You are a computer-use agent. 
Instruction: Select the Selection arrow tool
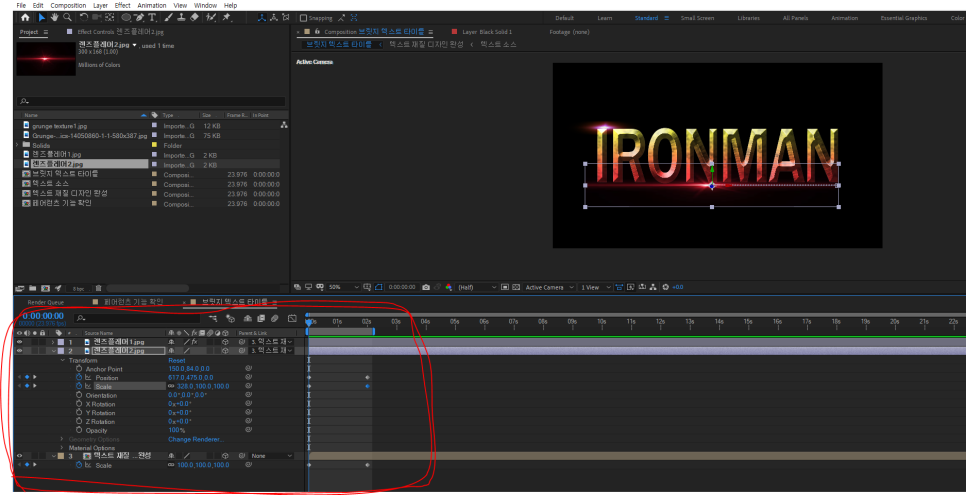42,18
